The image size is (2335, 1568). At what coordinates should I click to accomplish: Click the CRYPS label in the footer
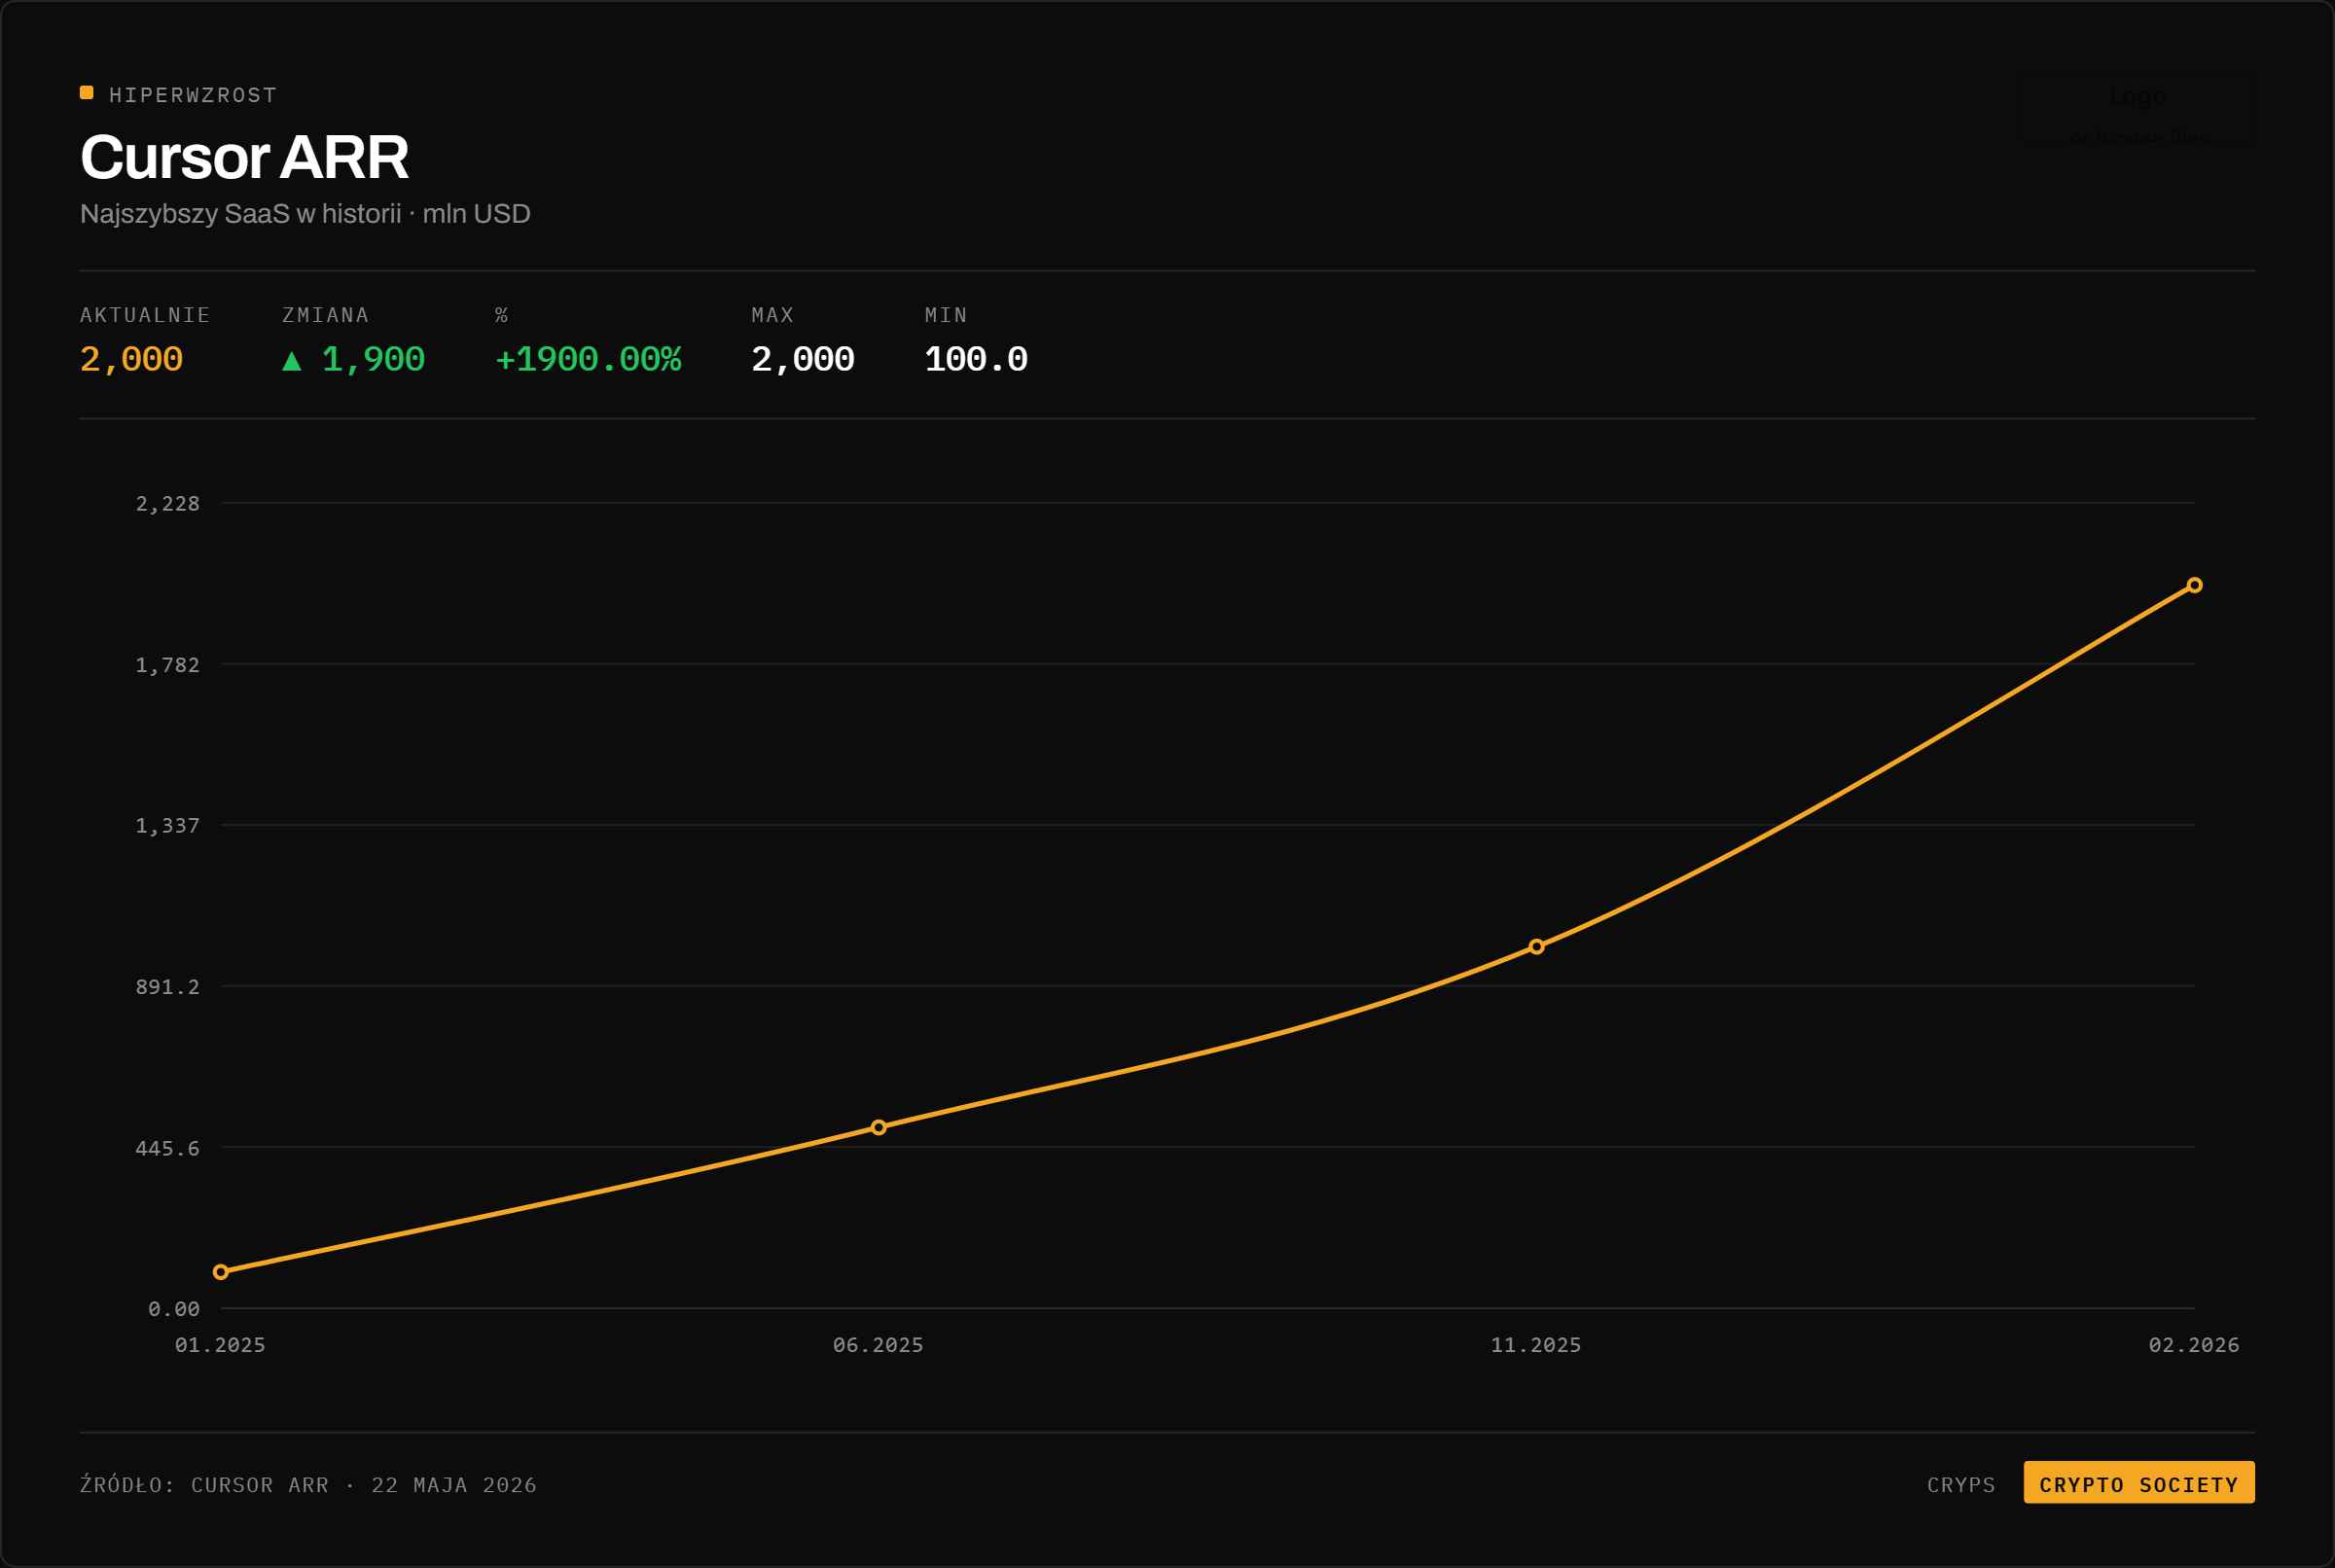coord(1961,1485)
